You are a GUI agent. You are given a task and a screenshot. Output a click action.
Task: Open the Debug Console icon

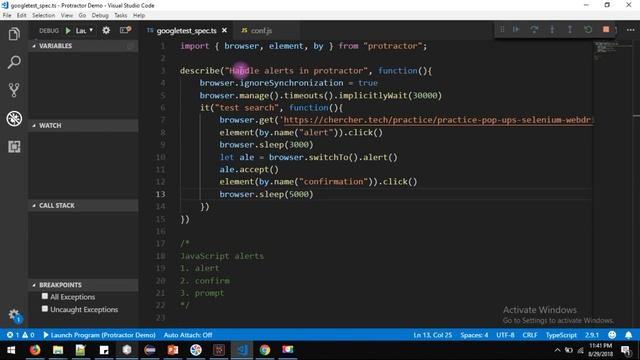pyautogui.click(x=125, y=30)
